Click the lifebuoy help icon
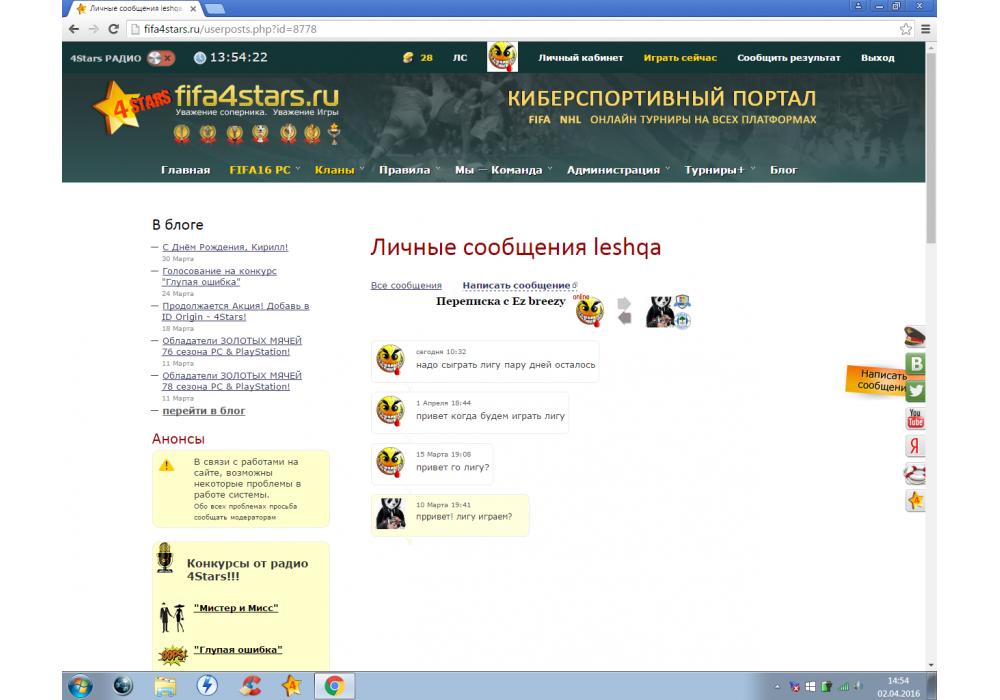The height and width of the screenshot is (700, 1000). click(914, 474)
